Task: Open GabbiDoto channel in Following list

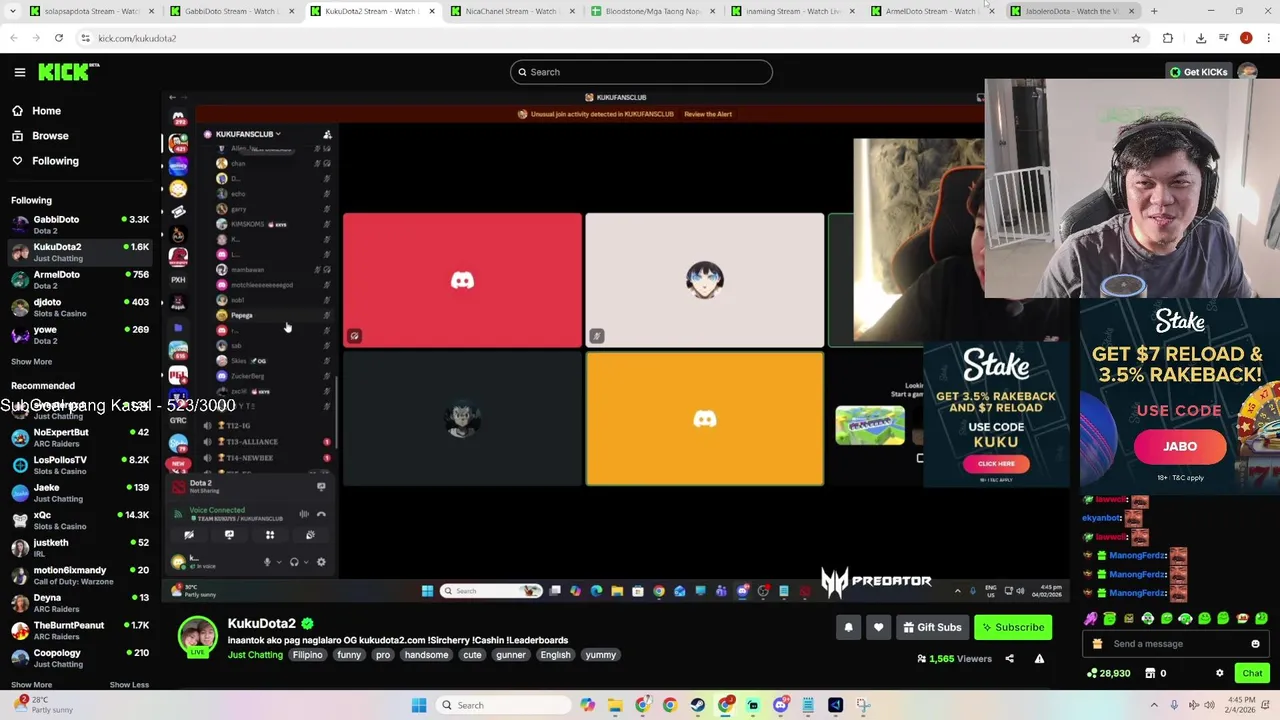Action: tap(80, 224)
